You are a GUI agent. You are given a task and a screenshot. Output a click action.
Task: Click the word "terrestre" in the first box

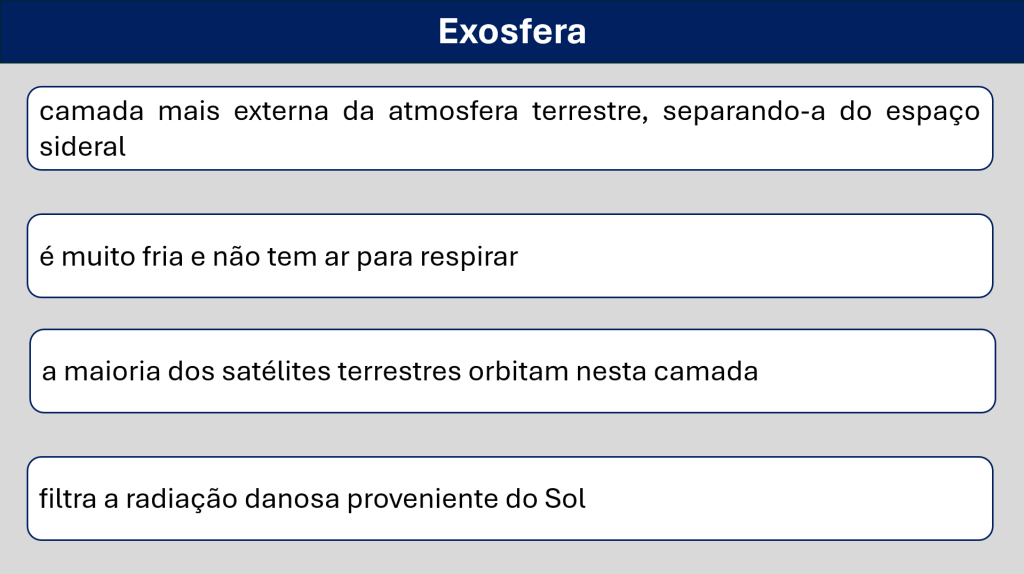pos(583,111)
